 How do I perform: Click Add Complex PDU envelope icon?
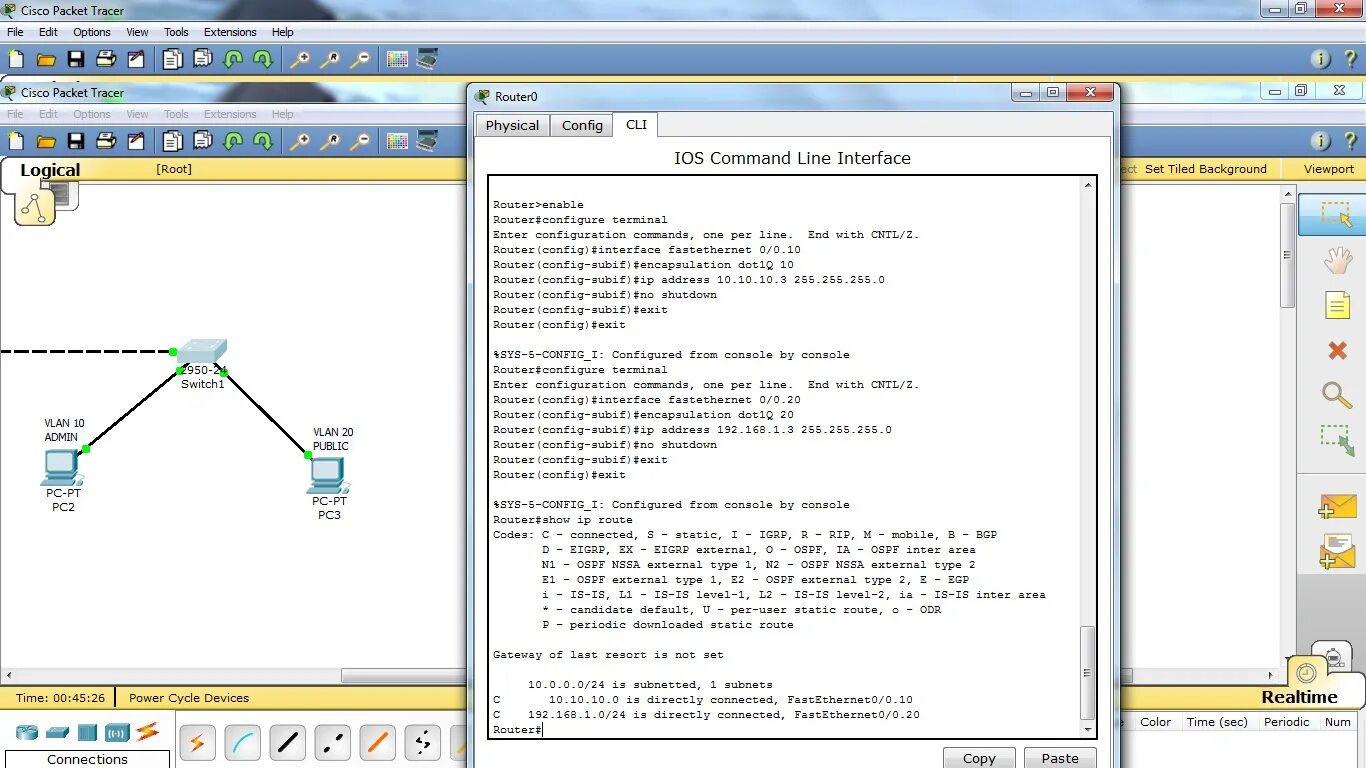tap(1337, 552)
